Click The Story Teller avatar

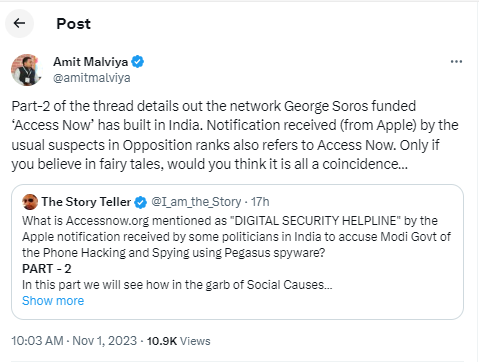pos(30,202)
